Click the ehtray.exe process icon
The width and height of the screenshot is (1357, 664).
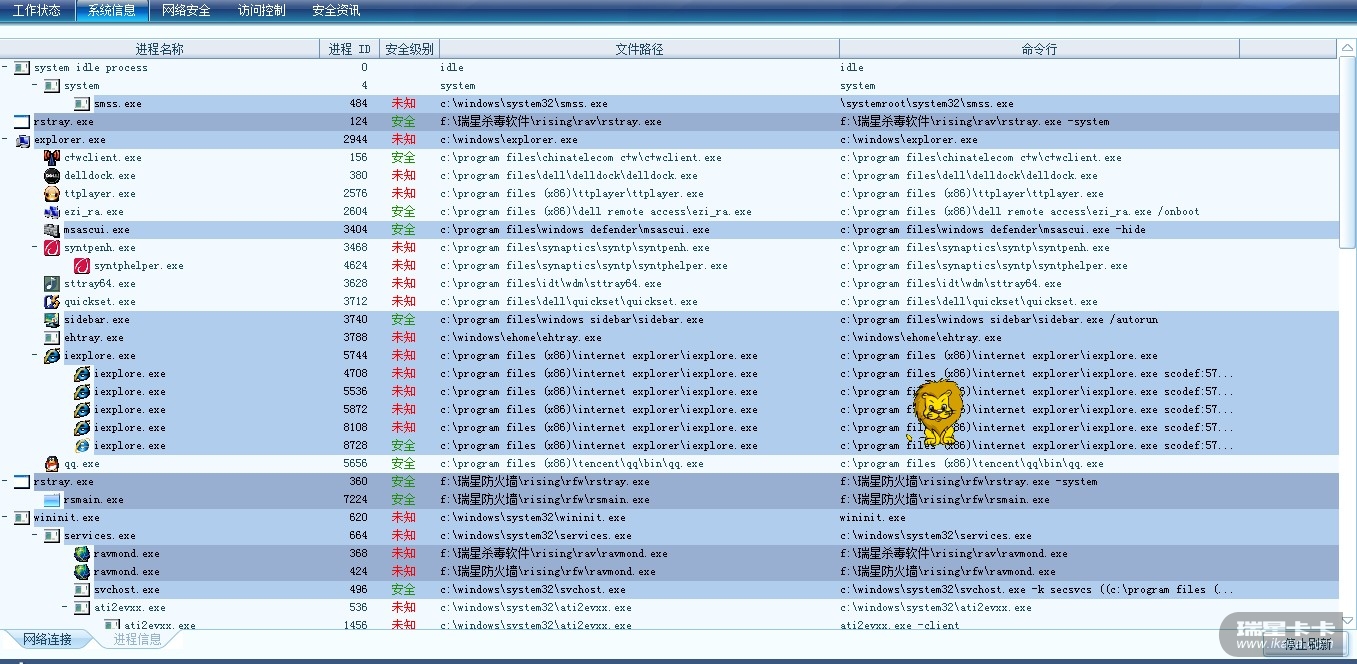(x=52, y=338)
